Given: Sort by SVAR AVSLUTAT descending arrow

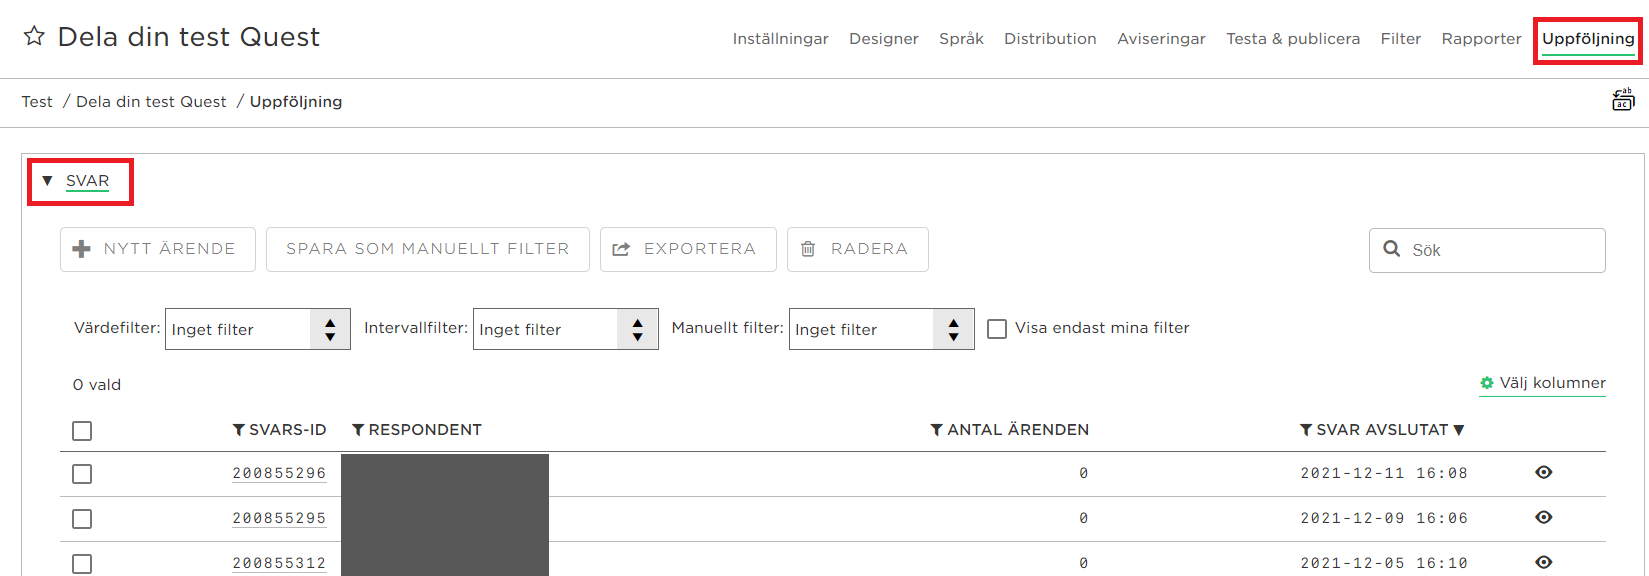Looking at the screenshot, I should click(1459, 430).
